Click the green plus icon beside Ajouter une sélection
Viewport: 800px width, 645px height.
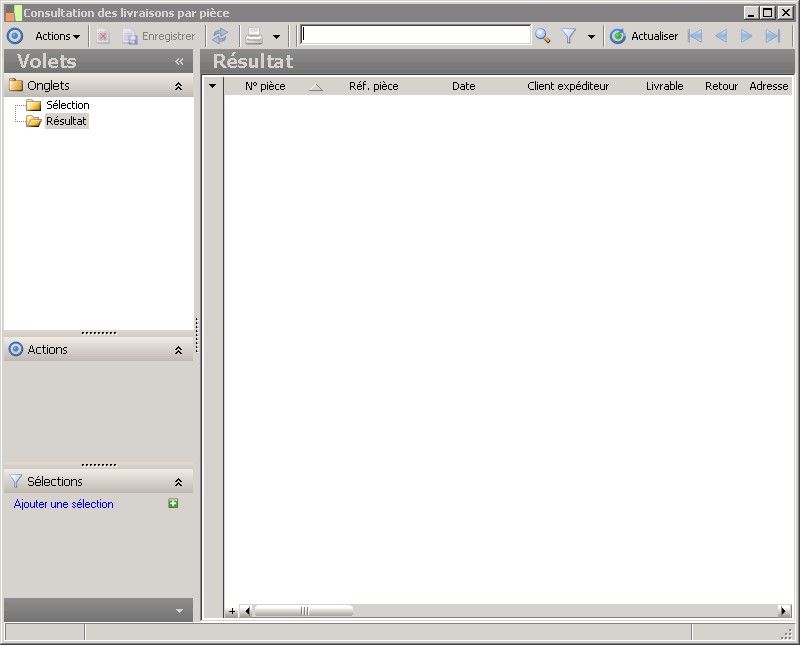[x=173, y=504]
